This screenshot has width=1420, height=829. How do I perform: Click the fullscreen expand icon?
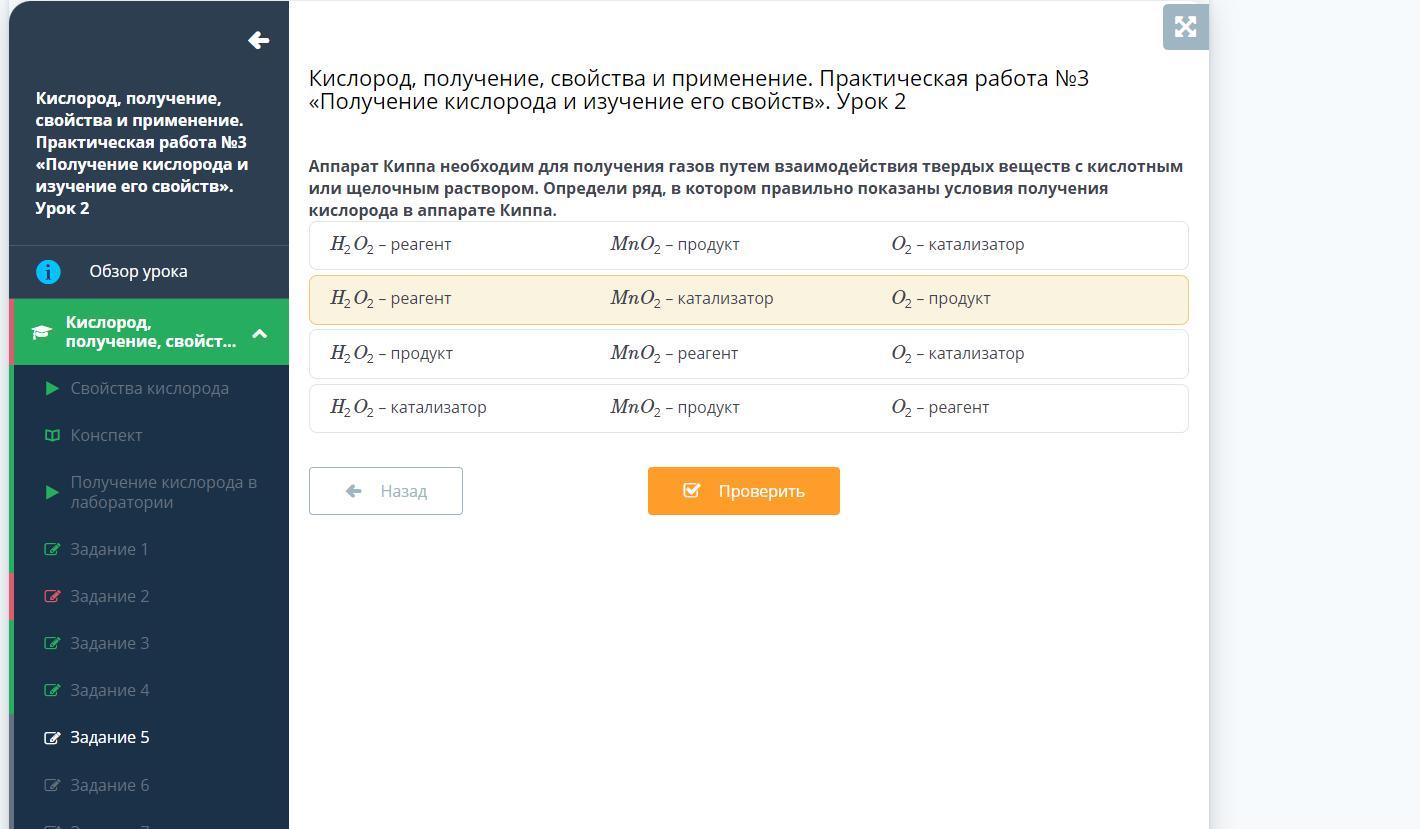(1185, 27)
